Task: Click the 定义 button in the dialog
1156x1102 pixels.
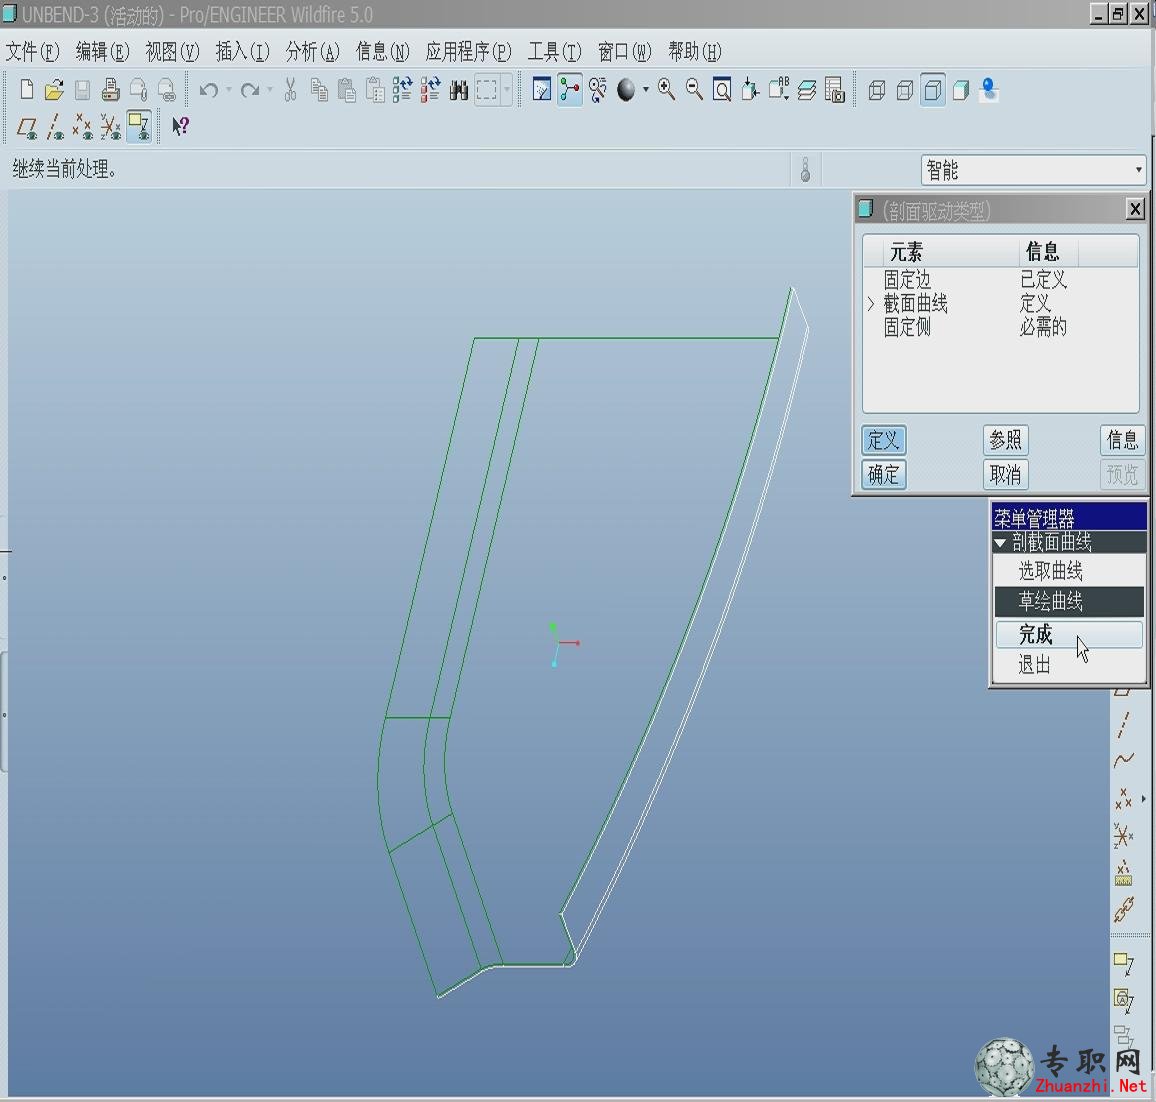Action: (883, 440)
